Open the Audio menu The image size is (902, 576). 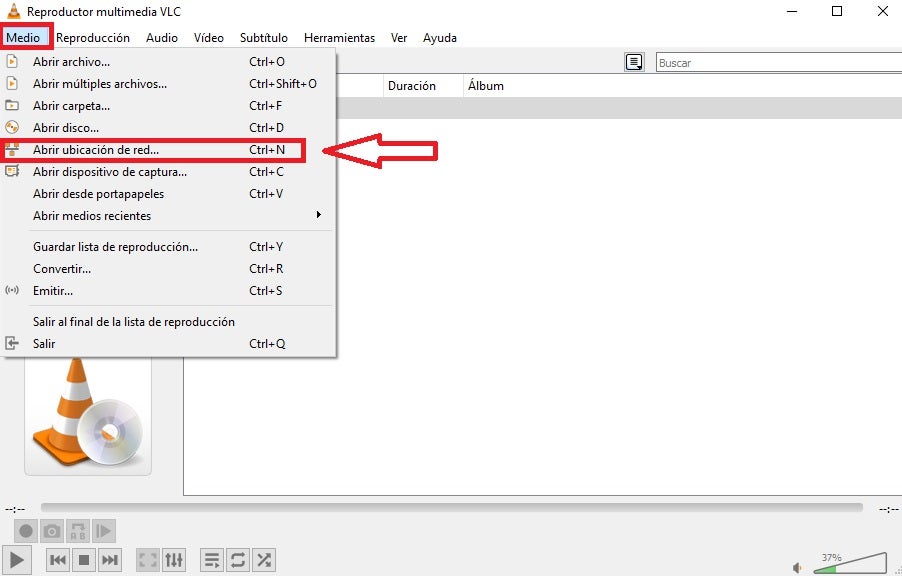[162, 38]
